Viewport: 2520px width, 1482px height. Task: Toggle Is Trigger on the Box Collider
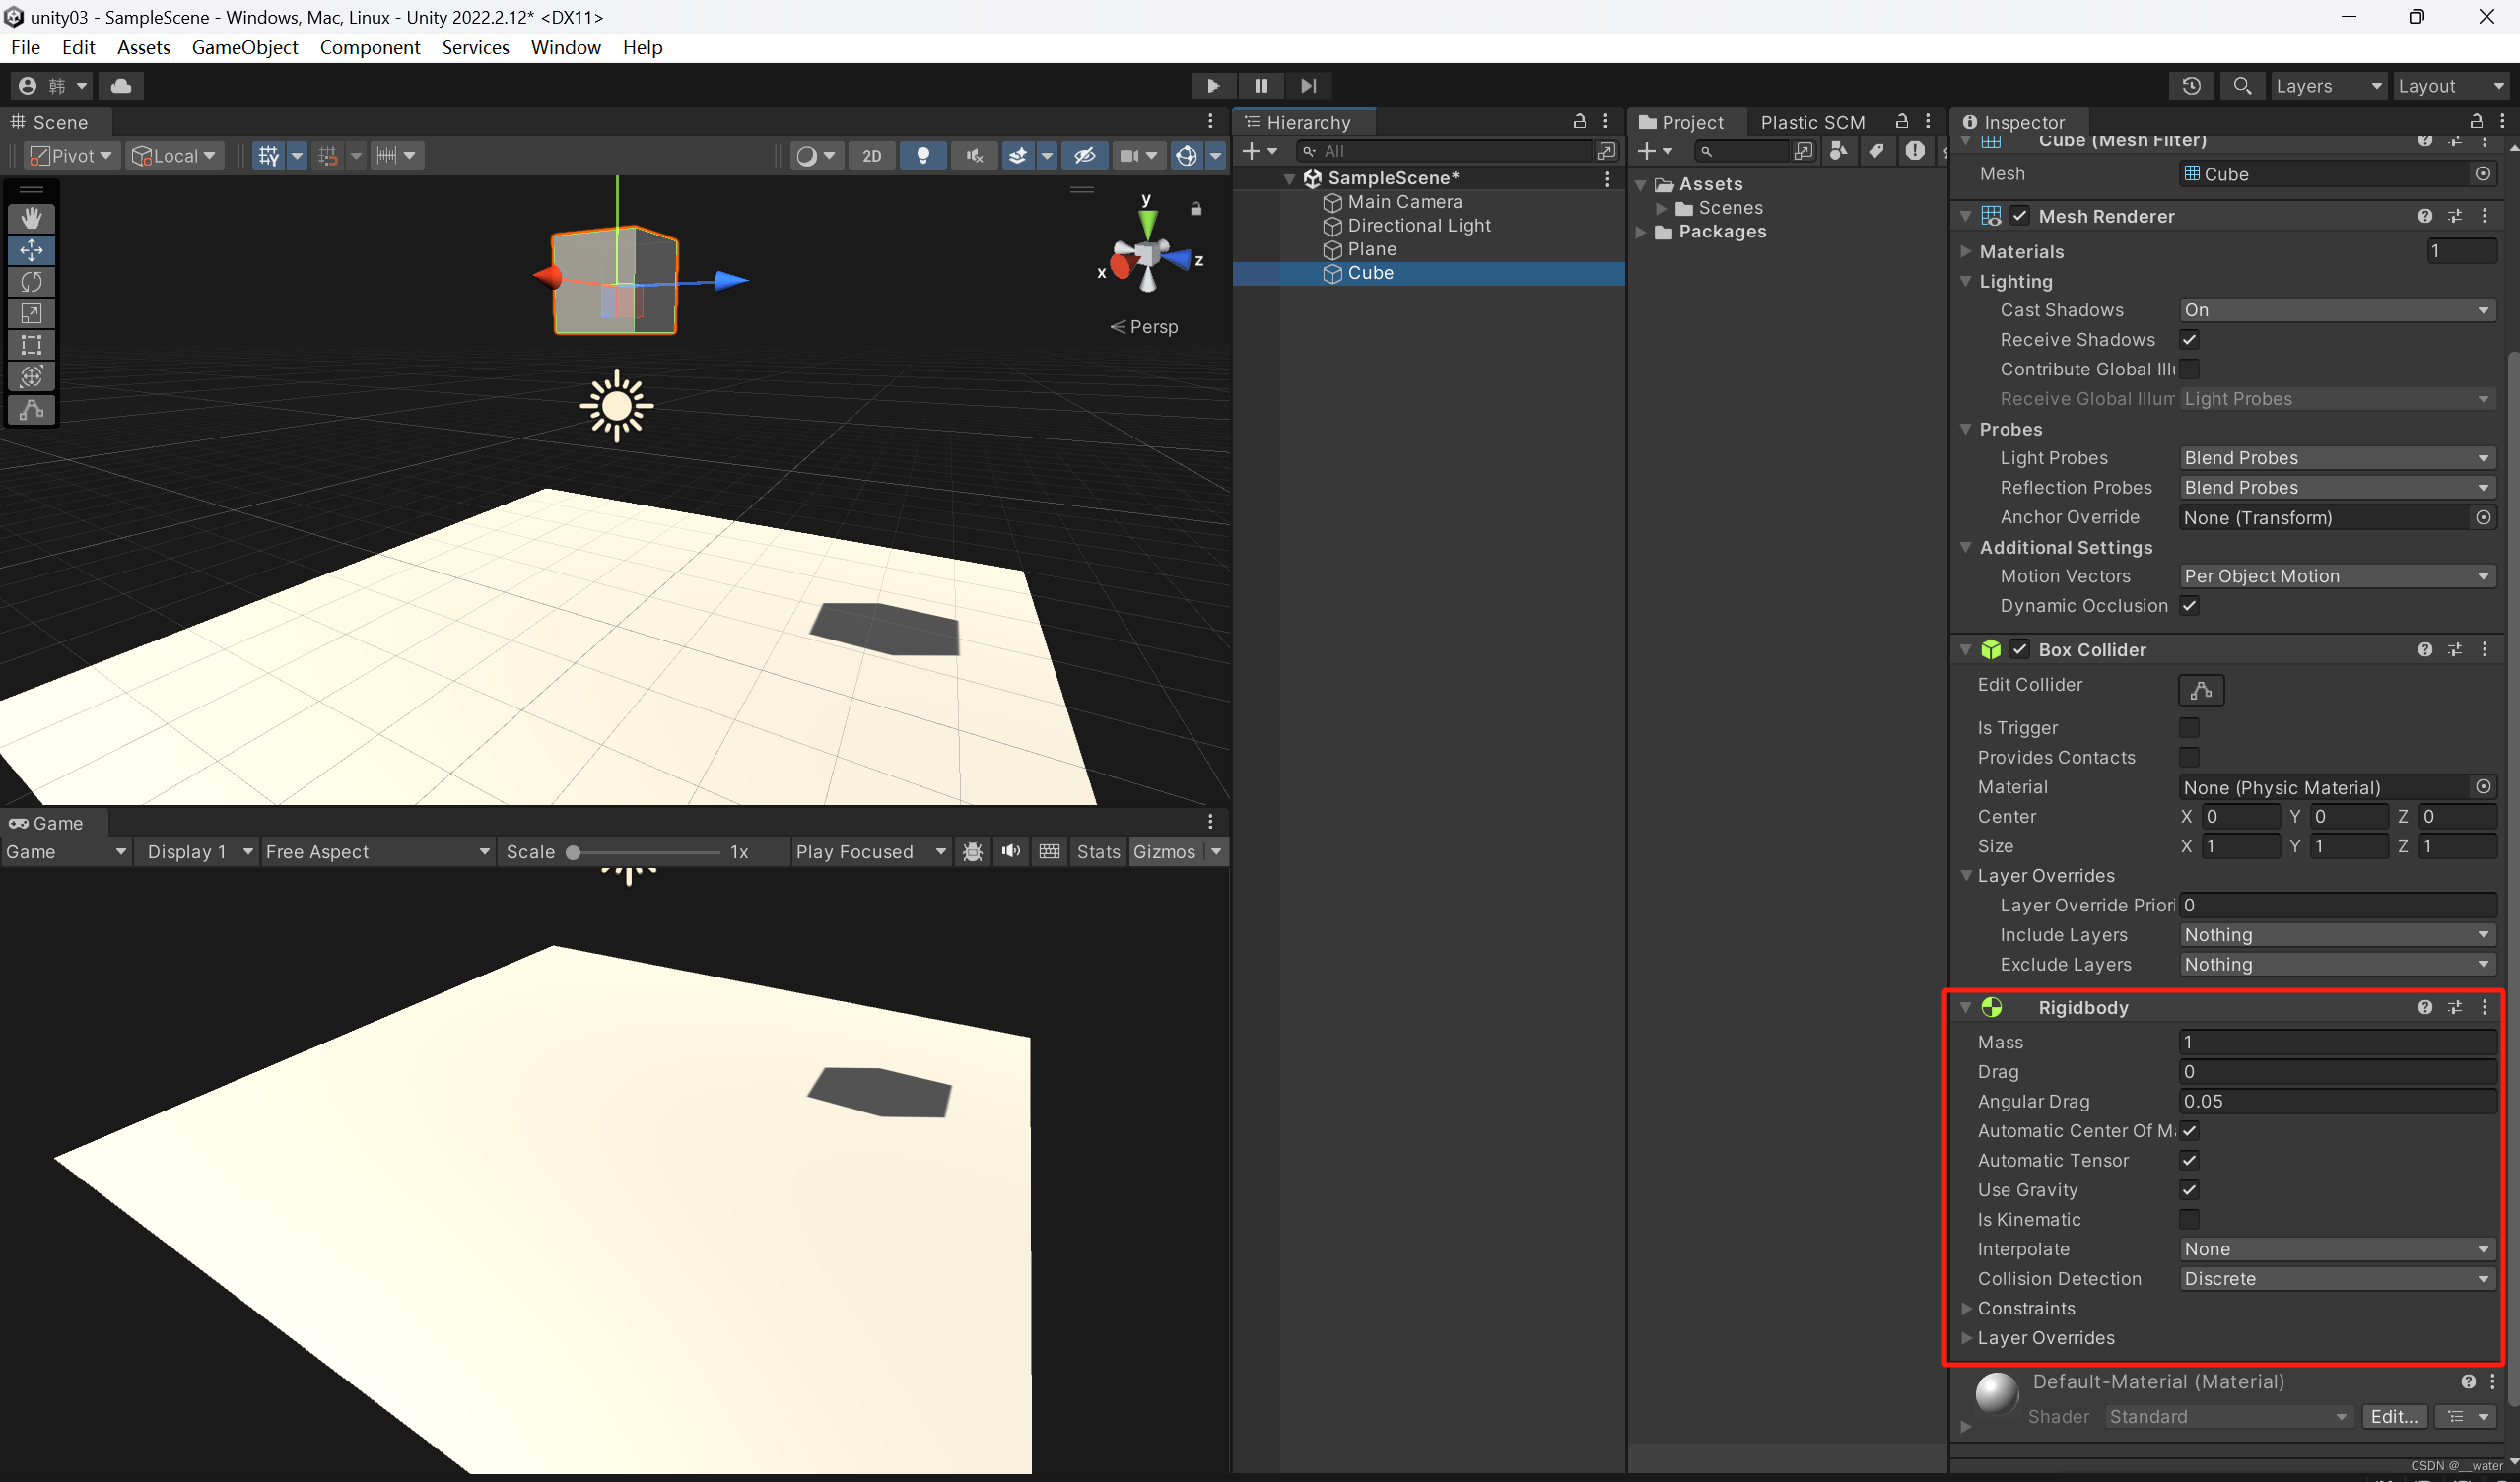[2189, 728]
